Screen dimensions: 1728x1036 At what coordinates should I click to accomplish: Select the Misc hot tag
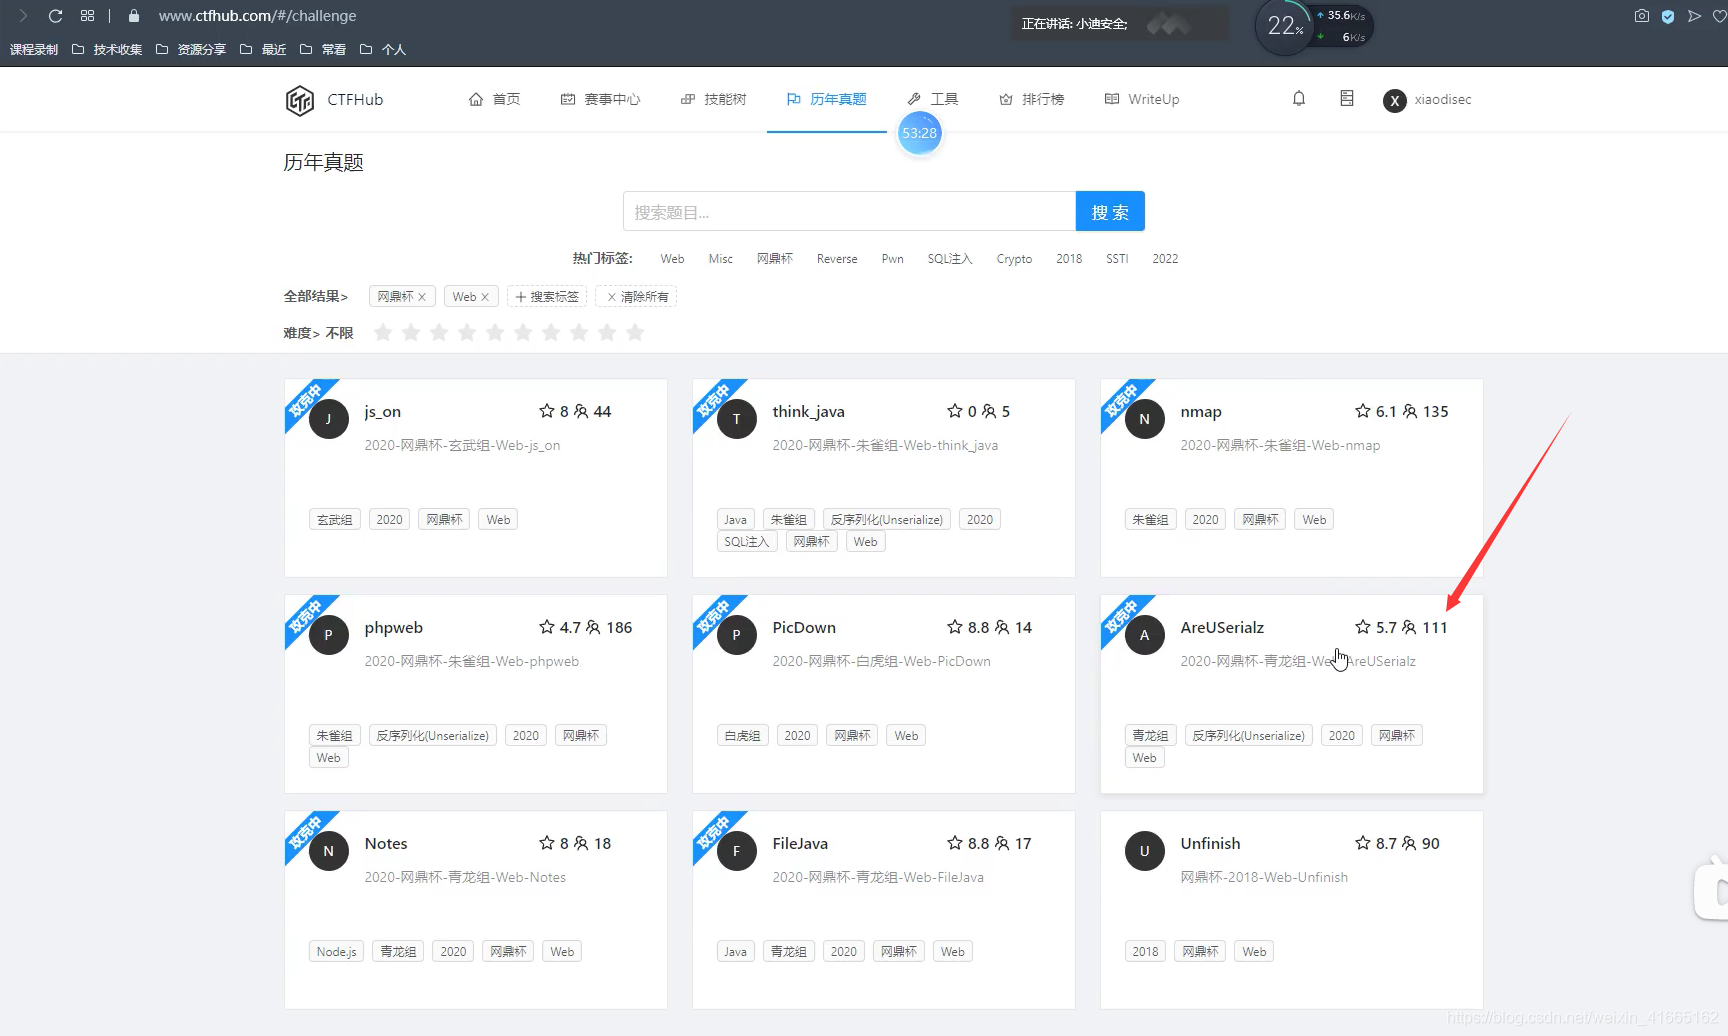721,259
